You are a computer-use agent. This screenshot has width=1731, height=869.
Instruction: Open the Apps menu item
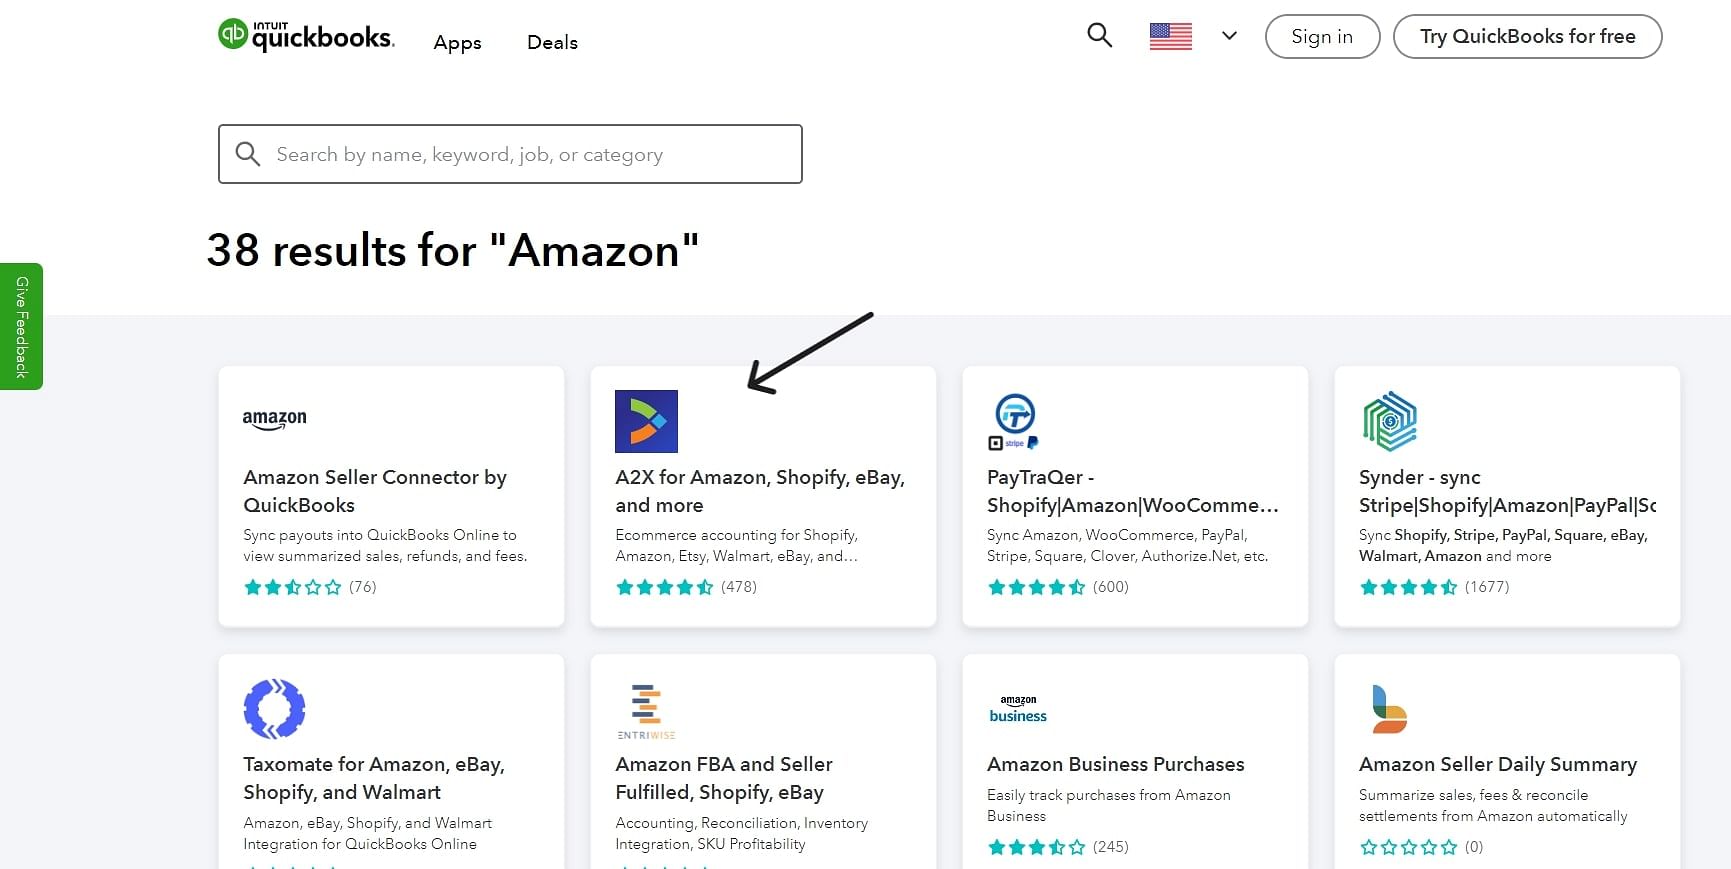pos(457,42)
